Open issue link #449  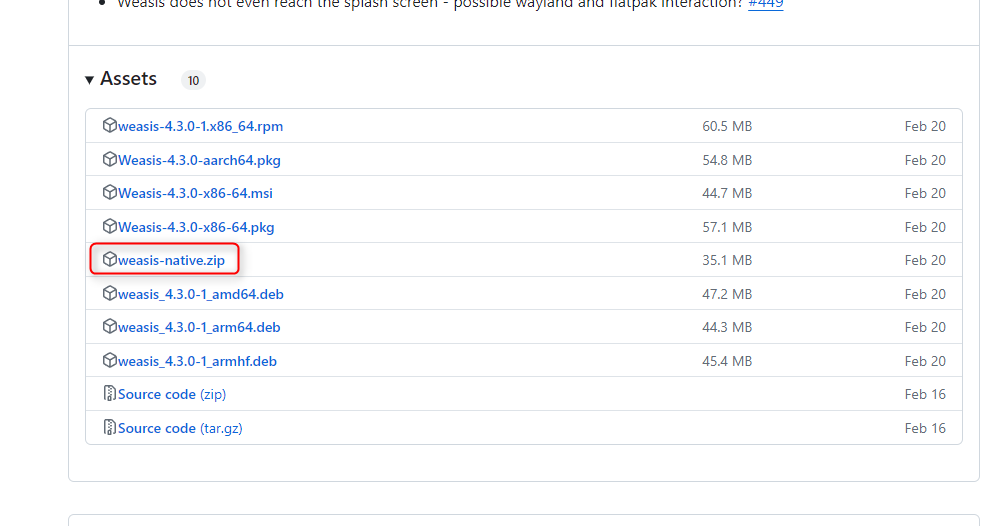click(765, 4)
